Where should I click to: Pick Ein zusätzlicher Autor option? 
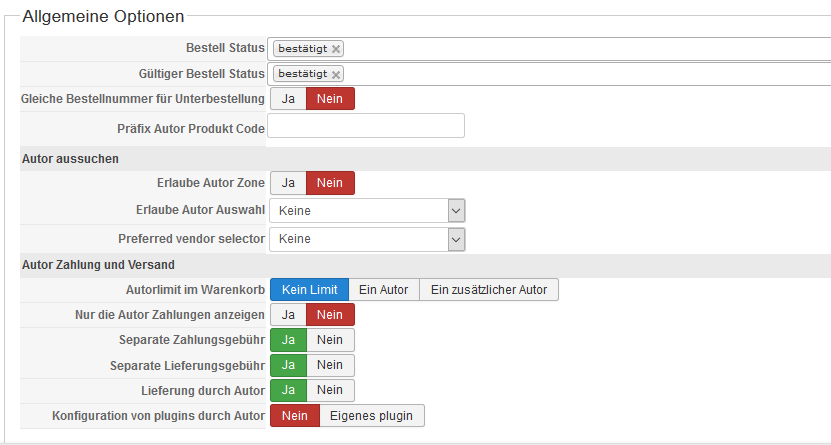click(489, 290)
